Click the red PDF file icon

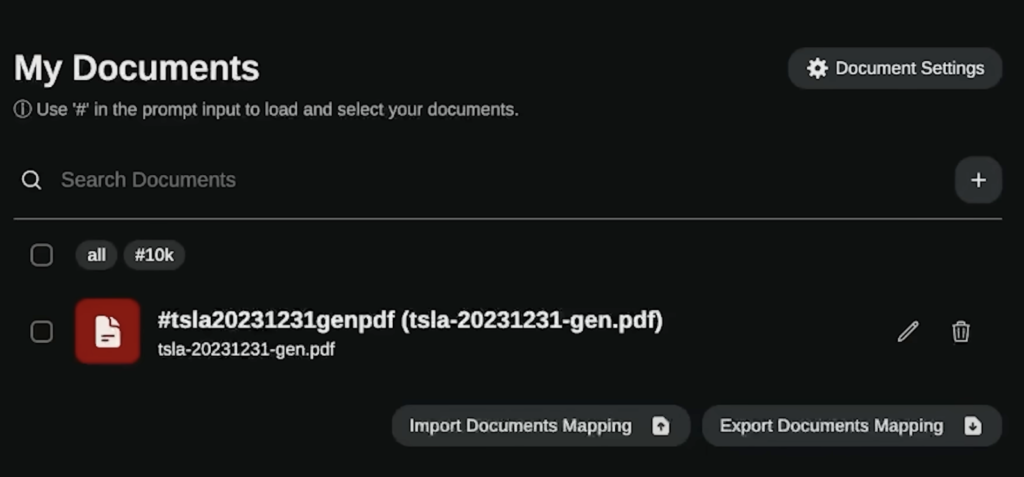pos(108,331)
